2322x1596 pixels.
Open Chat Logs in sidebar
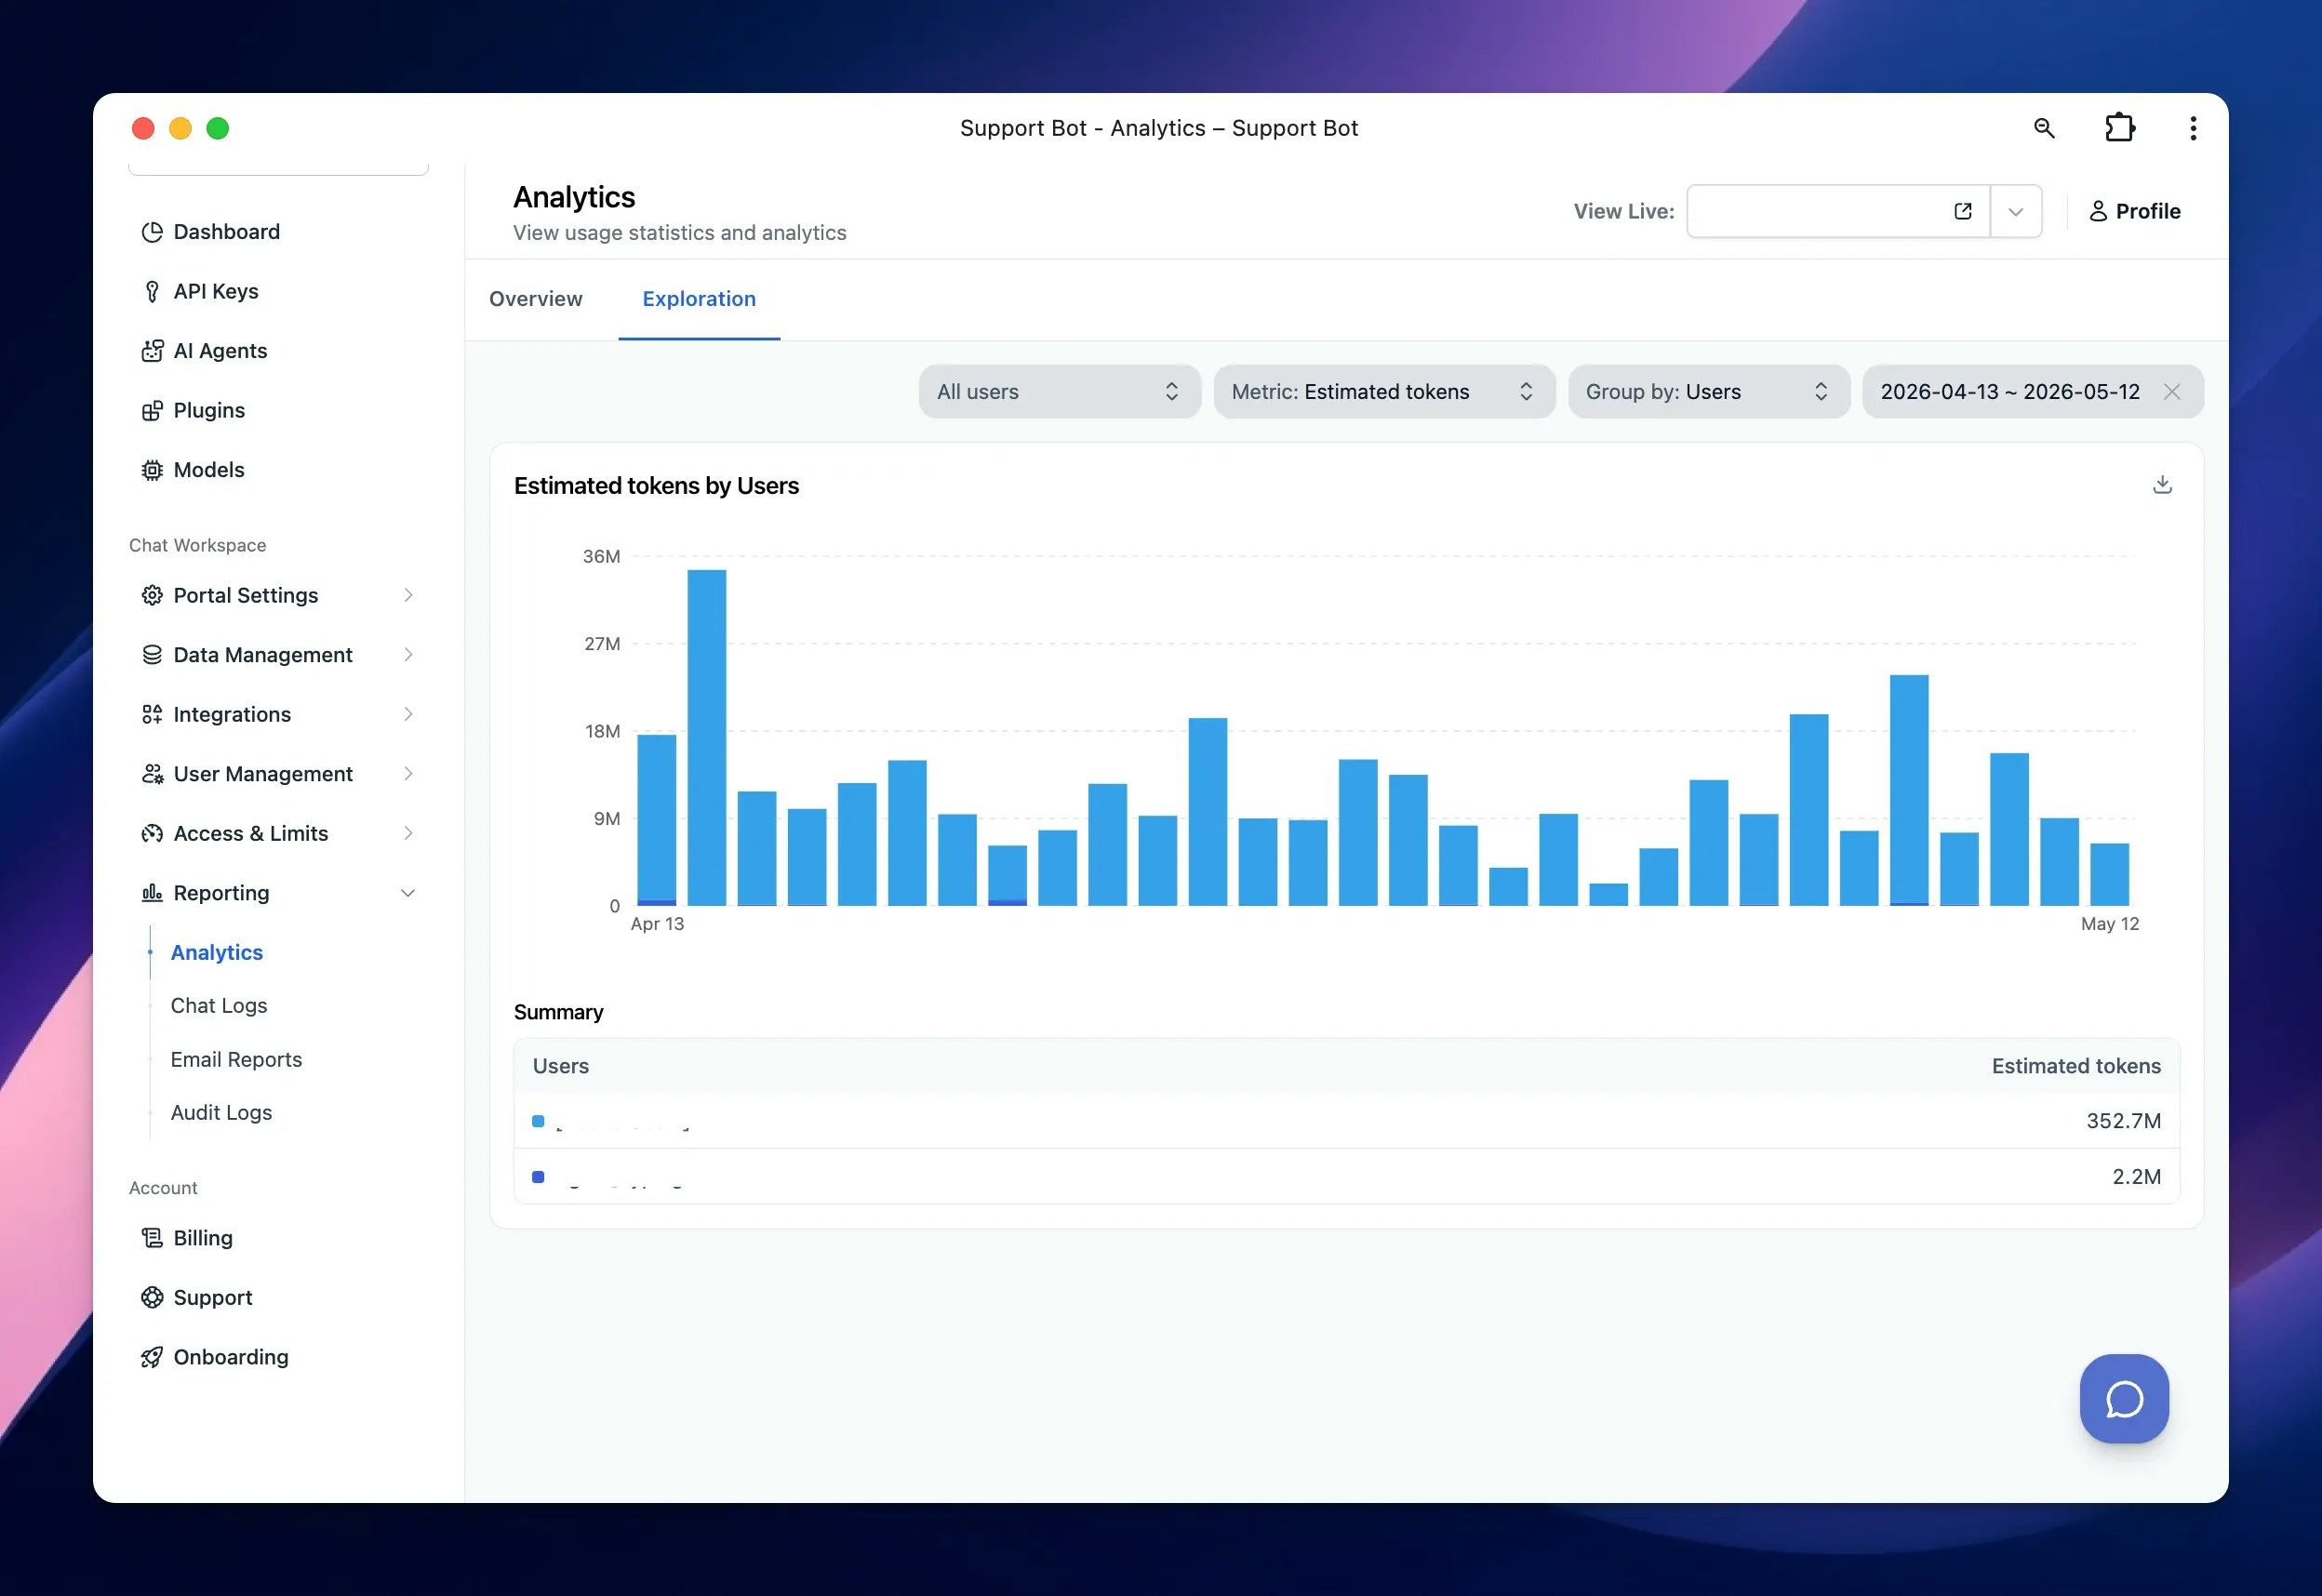coord(219,1006)
